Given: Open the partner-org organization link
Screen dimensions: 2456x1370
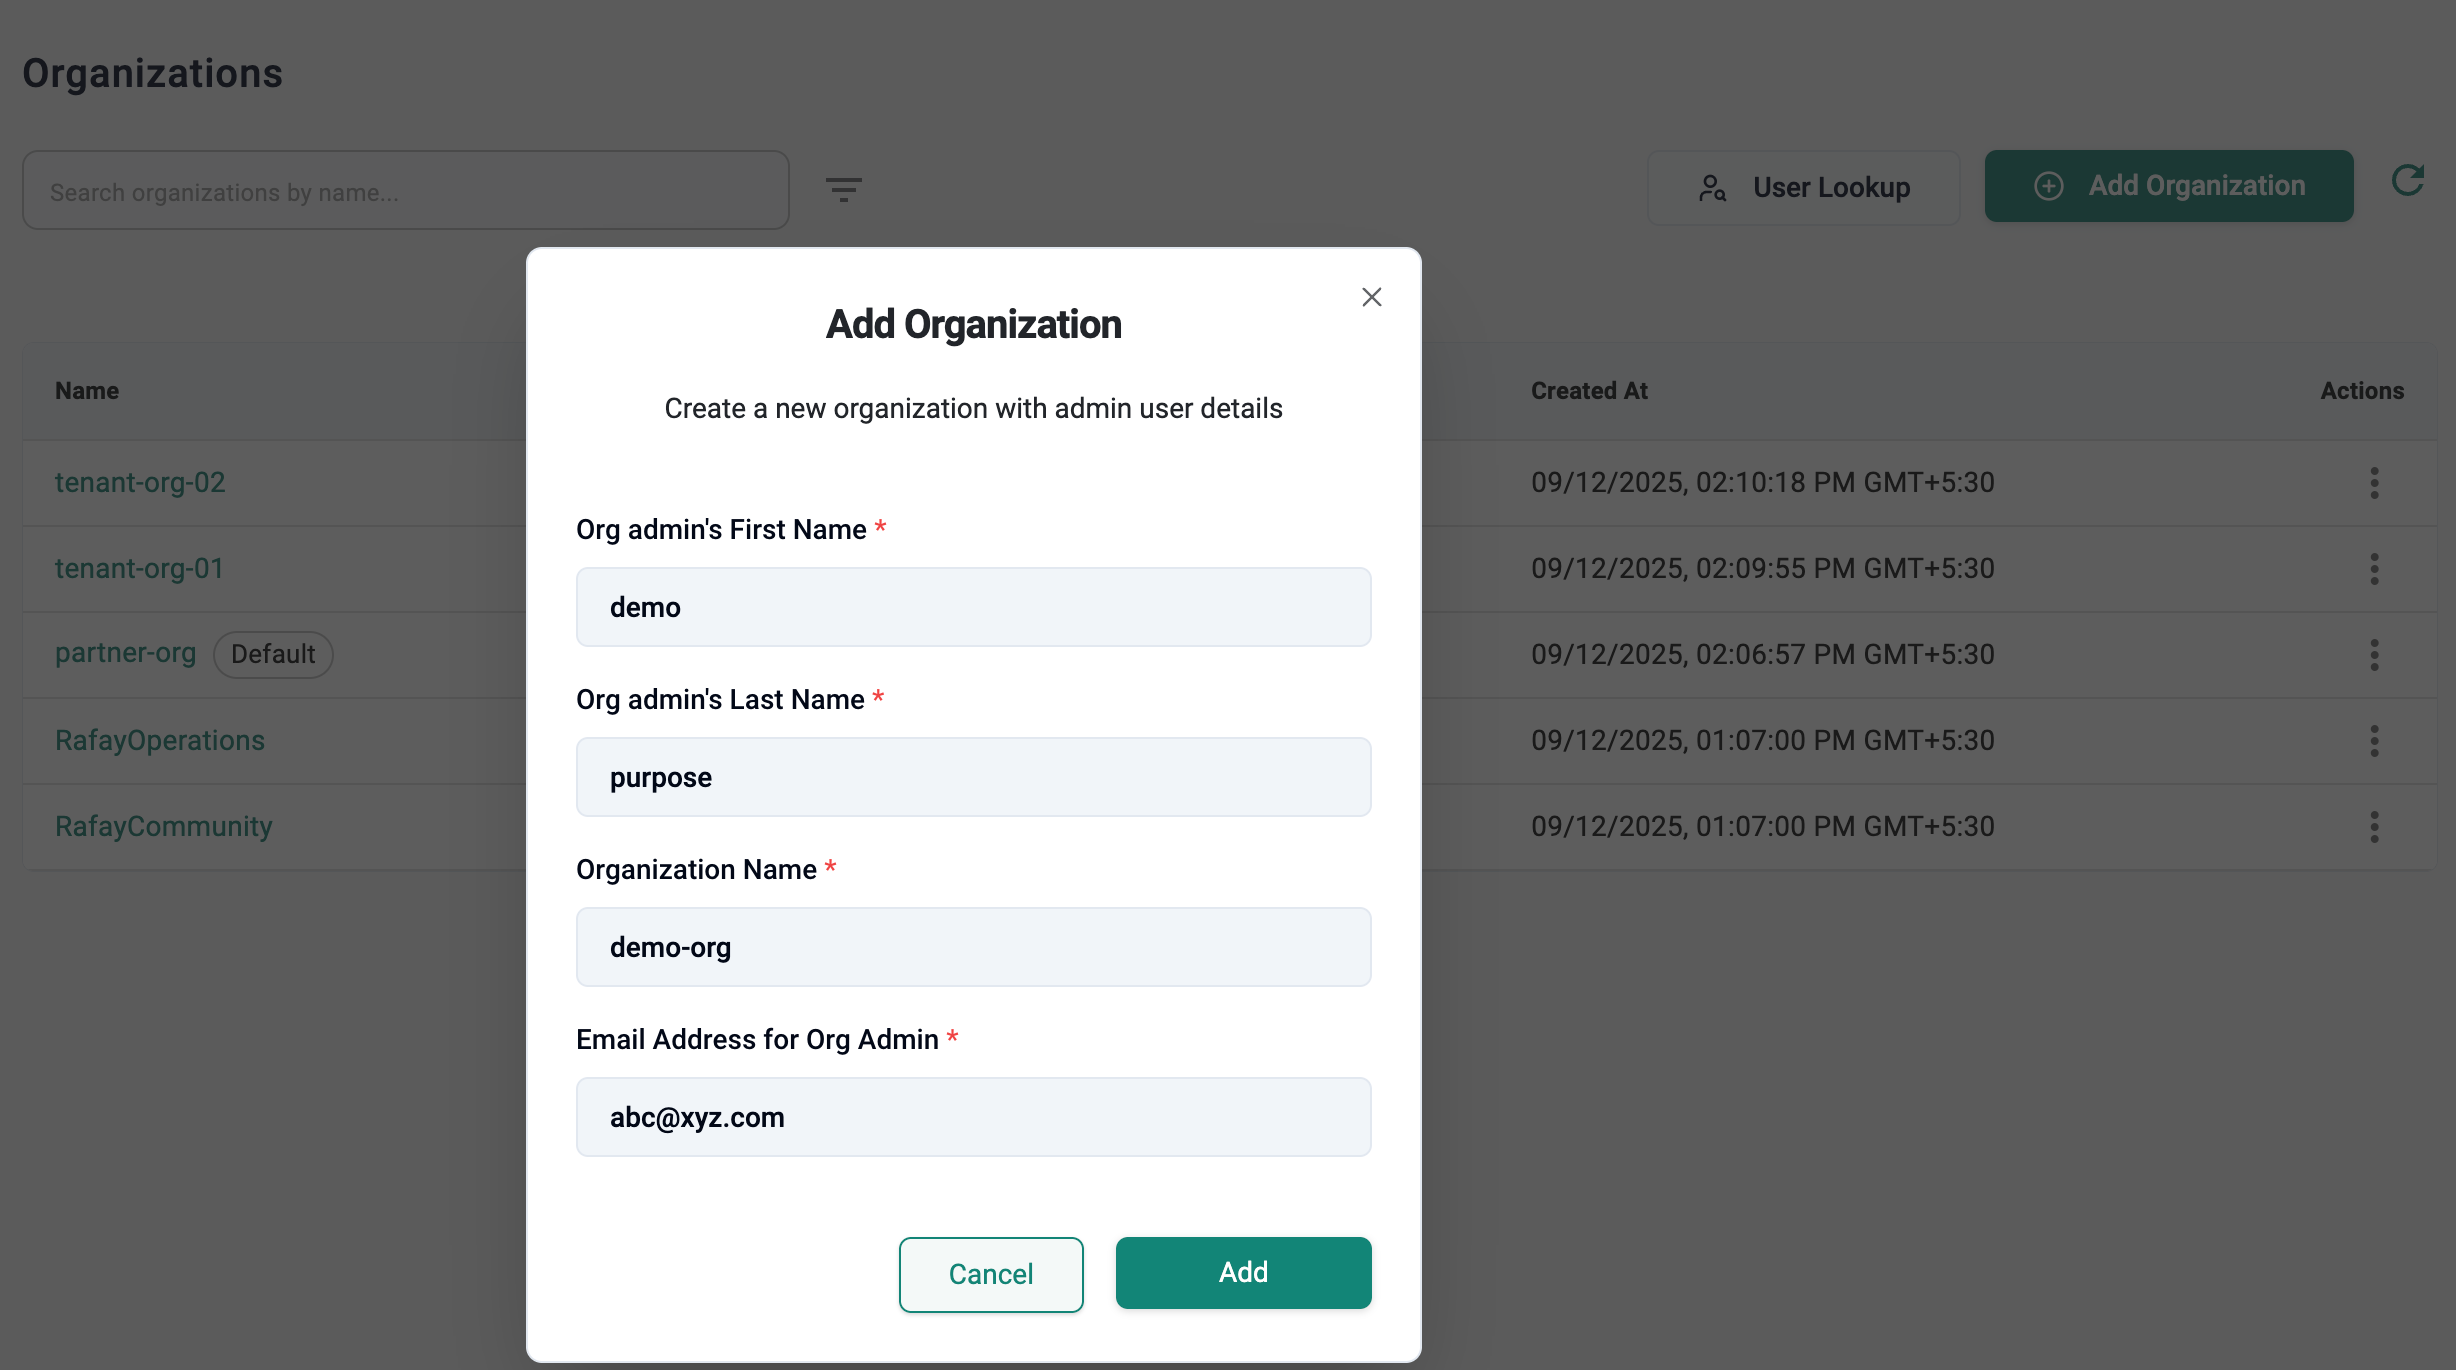Looking at the screenshot, I should pos(125,653).
